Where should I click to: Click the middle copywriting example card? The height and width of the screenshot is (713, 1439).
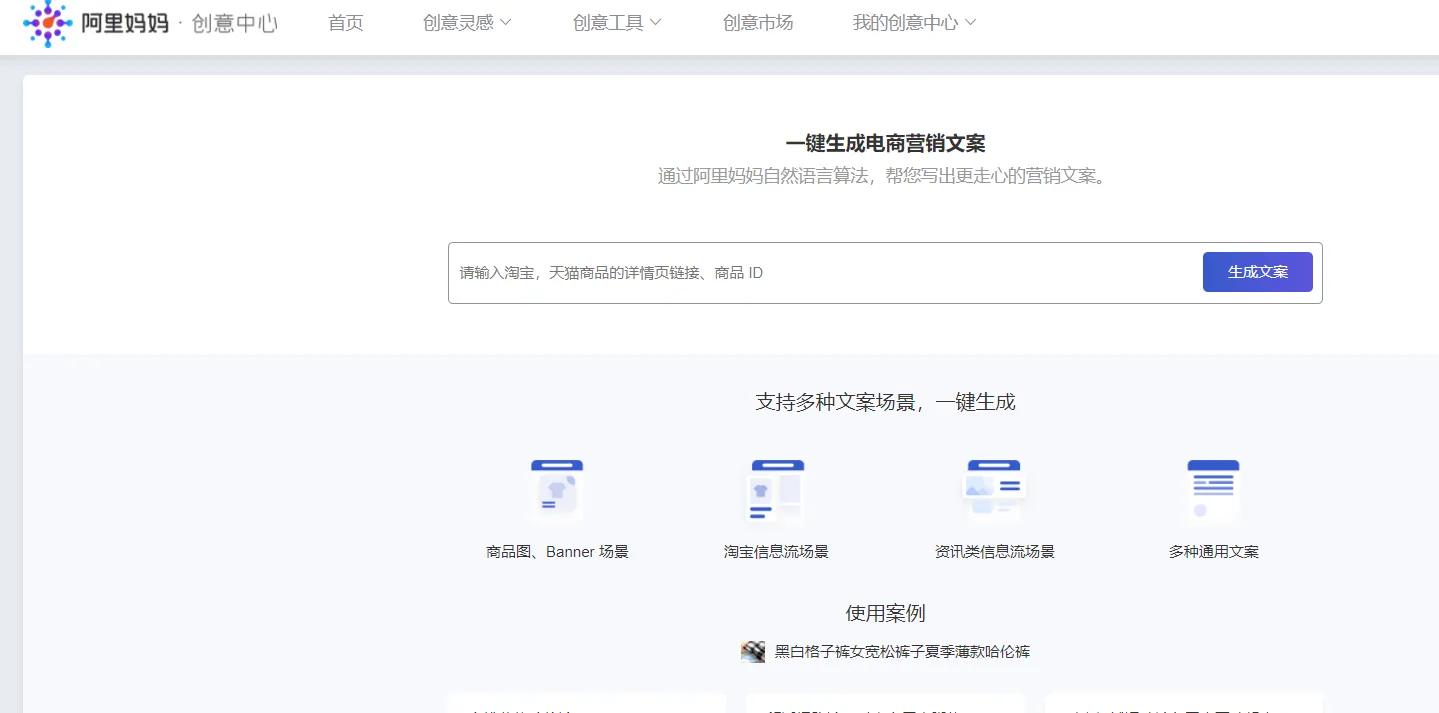point(884,705)
